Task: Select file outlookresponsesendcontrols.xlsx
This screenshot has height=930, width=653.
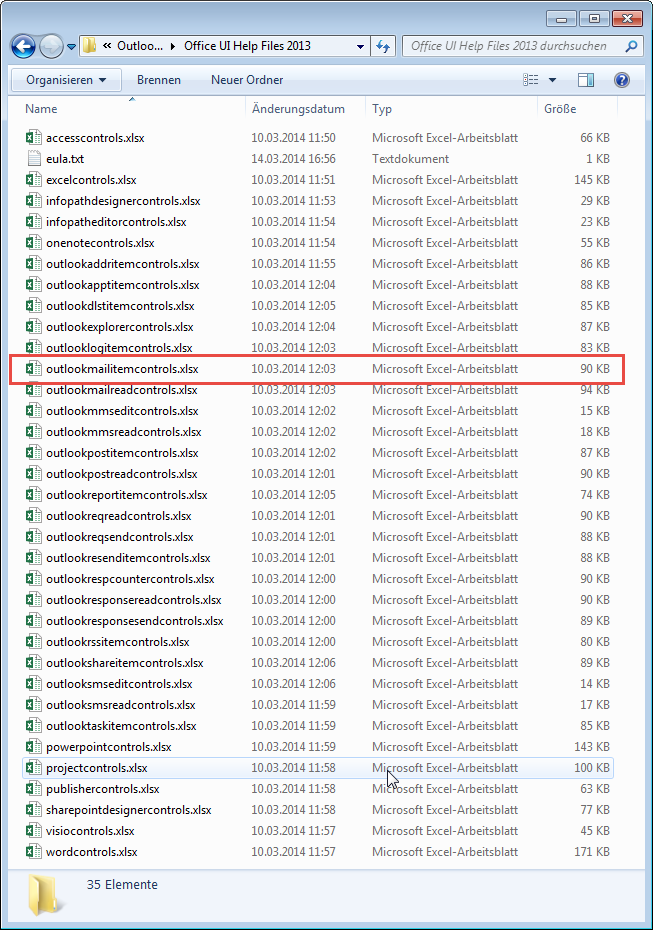Action: point(135,621)
